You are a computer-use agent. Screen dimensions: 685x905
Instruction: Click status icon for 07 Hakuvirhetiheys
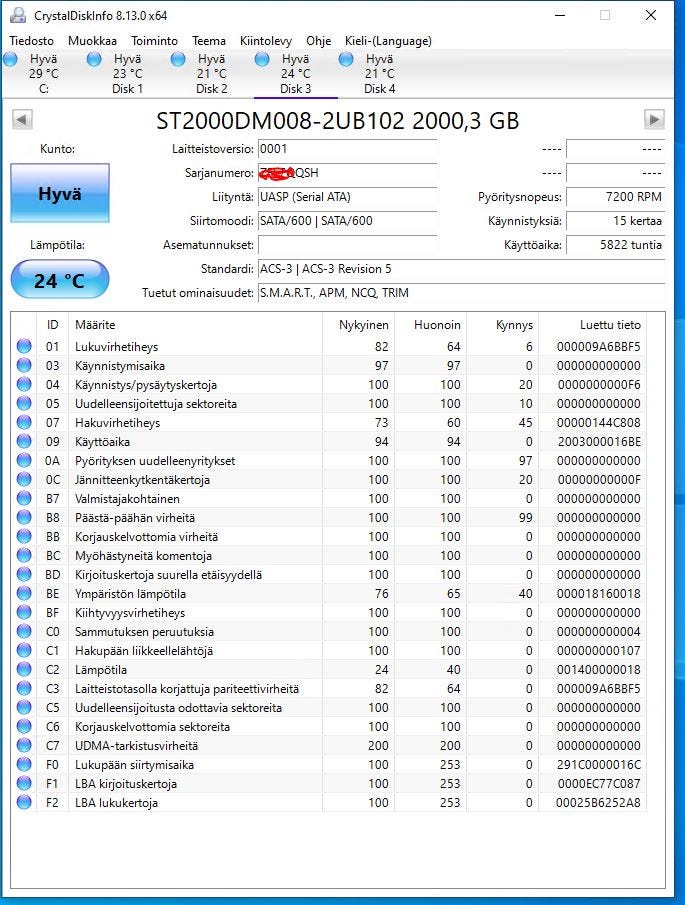click(24, 422)
